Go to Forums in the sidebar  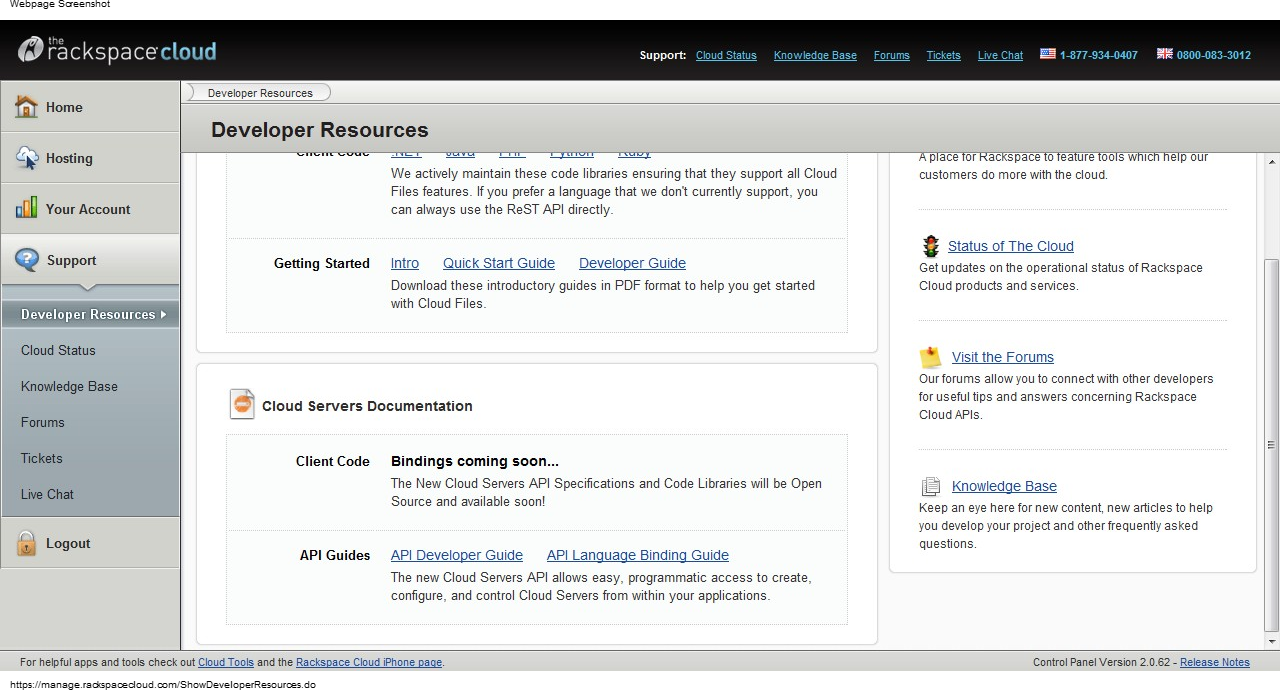(42, 422)
